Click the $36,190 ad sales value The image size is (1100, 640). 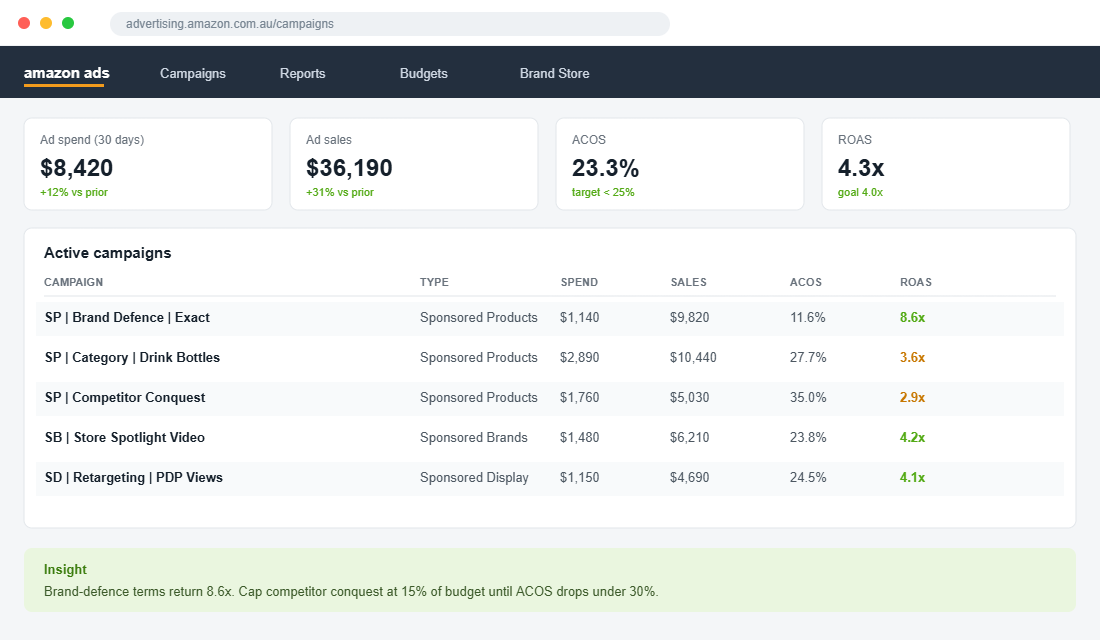[x=349, y=168]
